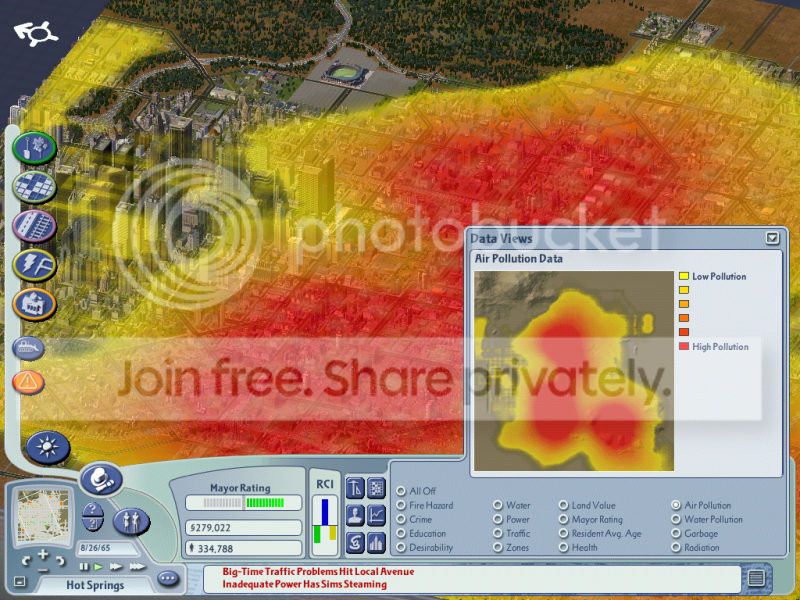Open the Graphs line-chart icon
Image resolution: width=800 pixels, height=600 pixels.
pos(376,515)
